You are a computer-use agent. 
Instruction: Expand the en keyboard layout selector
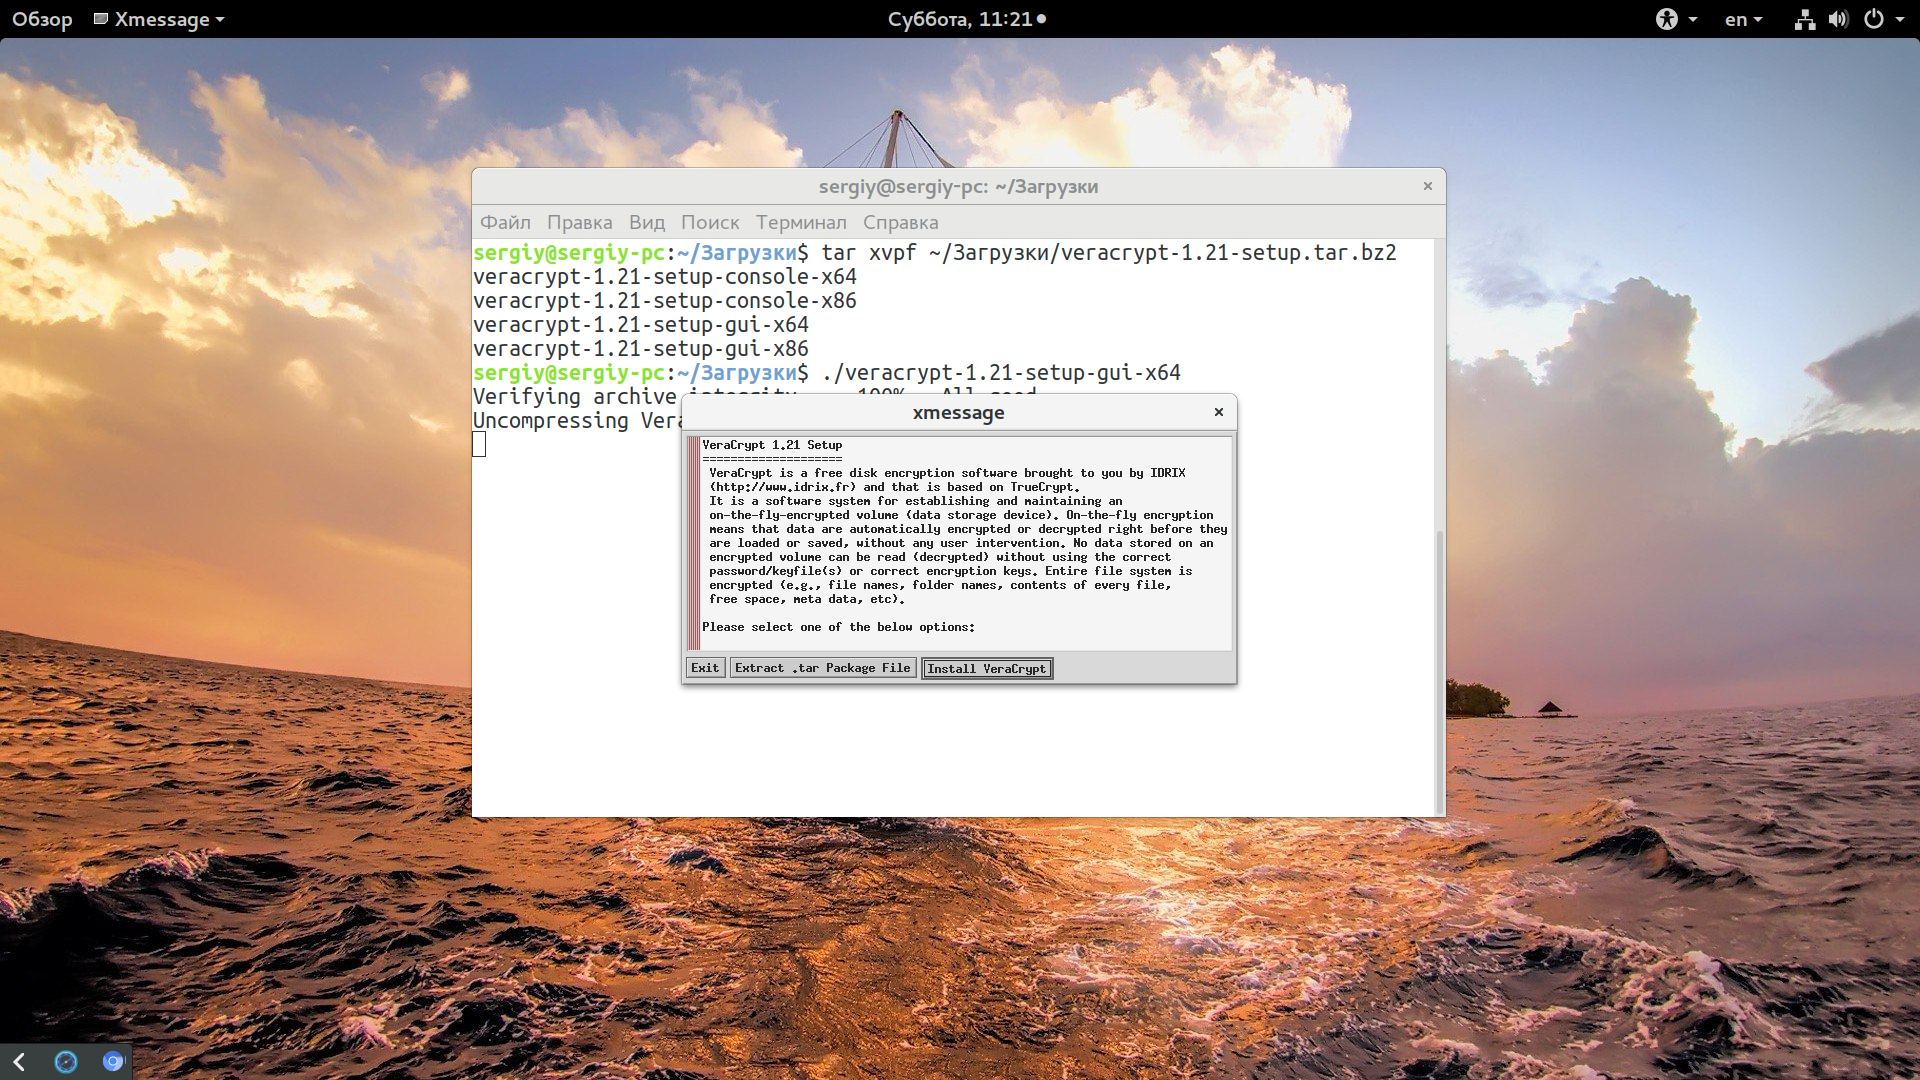(1743, 19)
